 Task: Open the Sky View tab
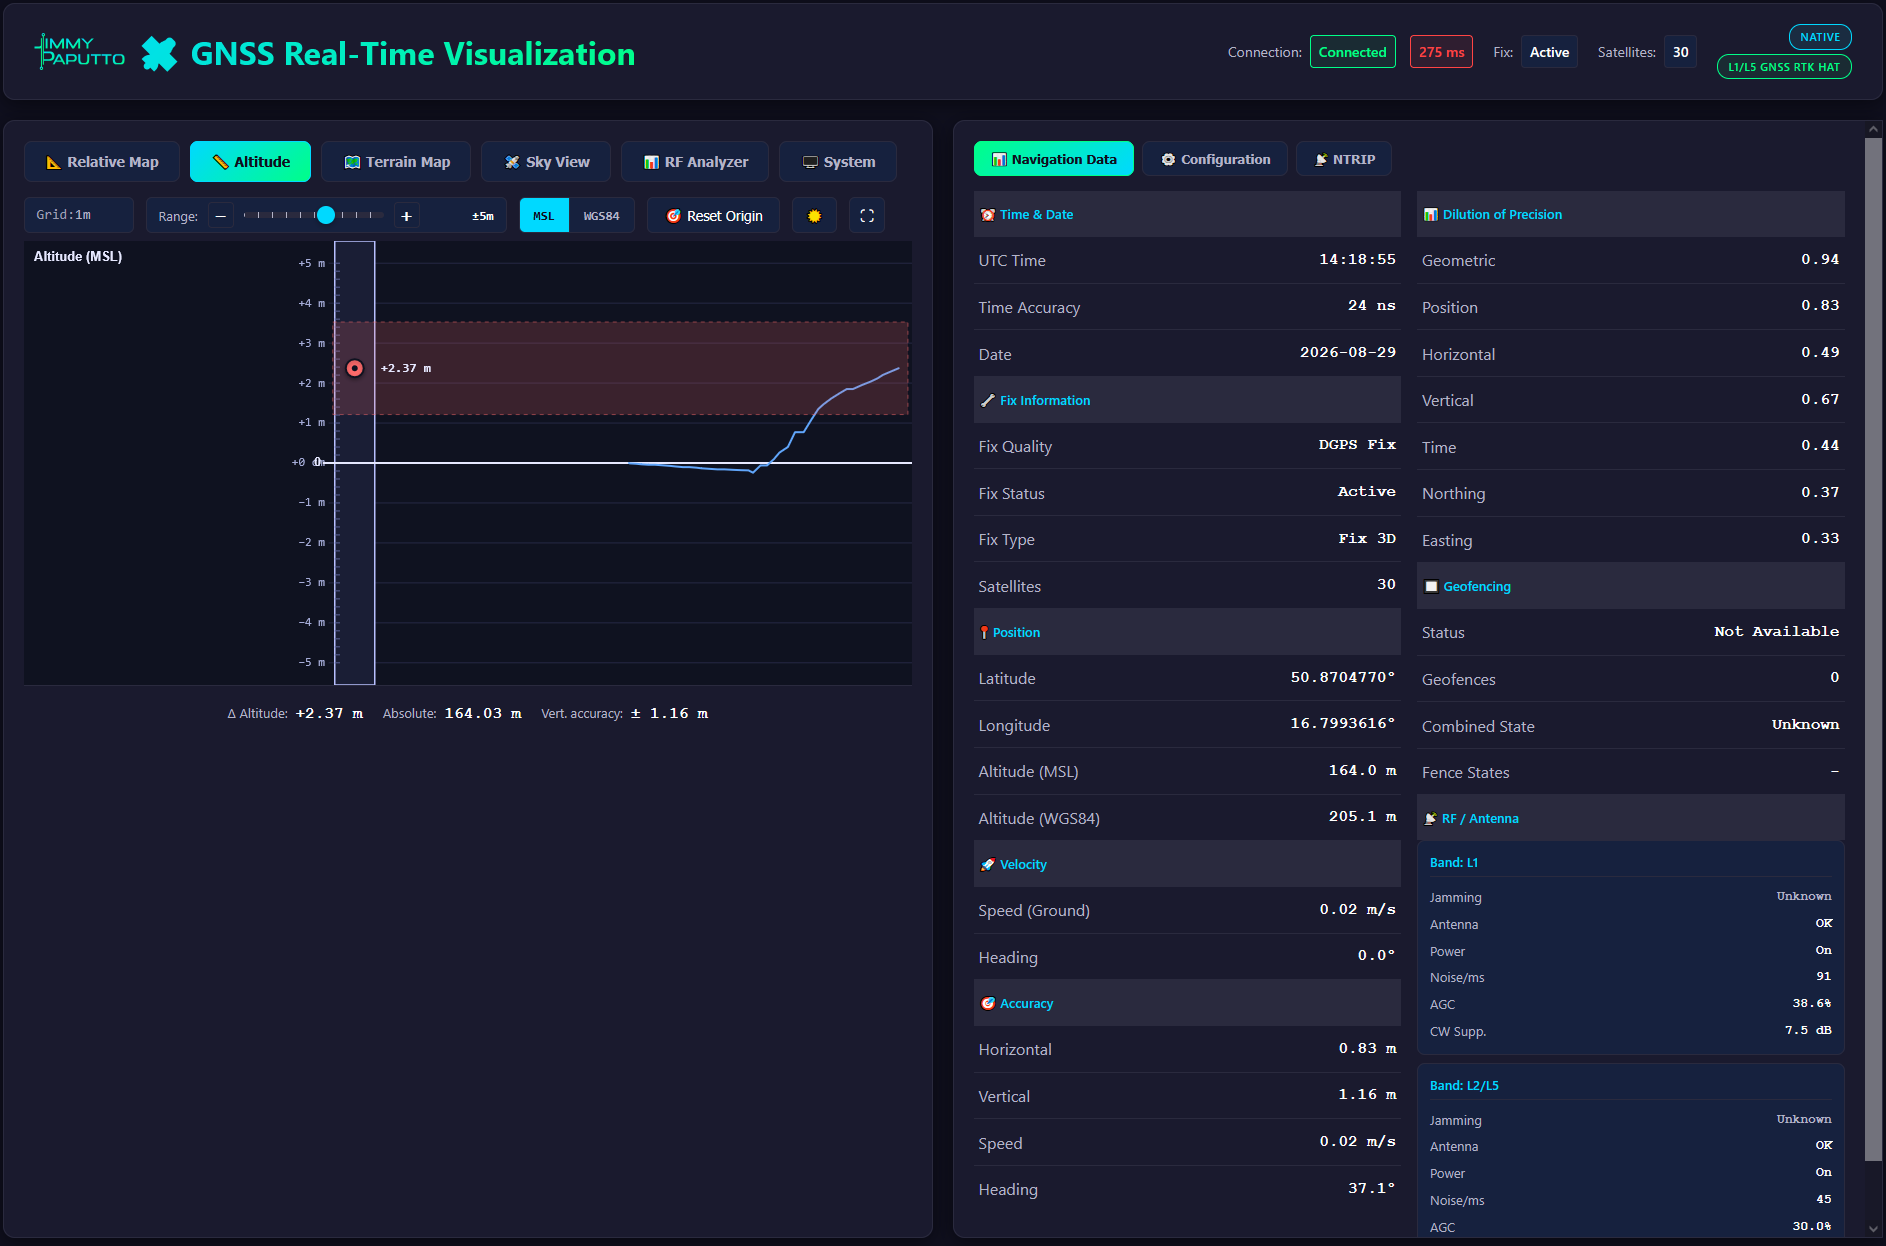point(546,162)
